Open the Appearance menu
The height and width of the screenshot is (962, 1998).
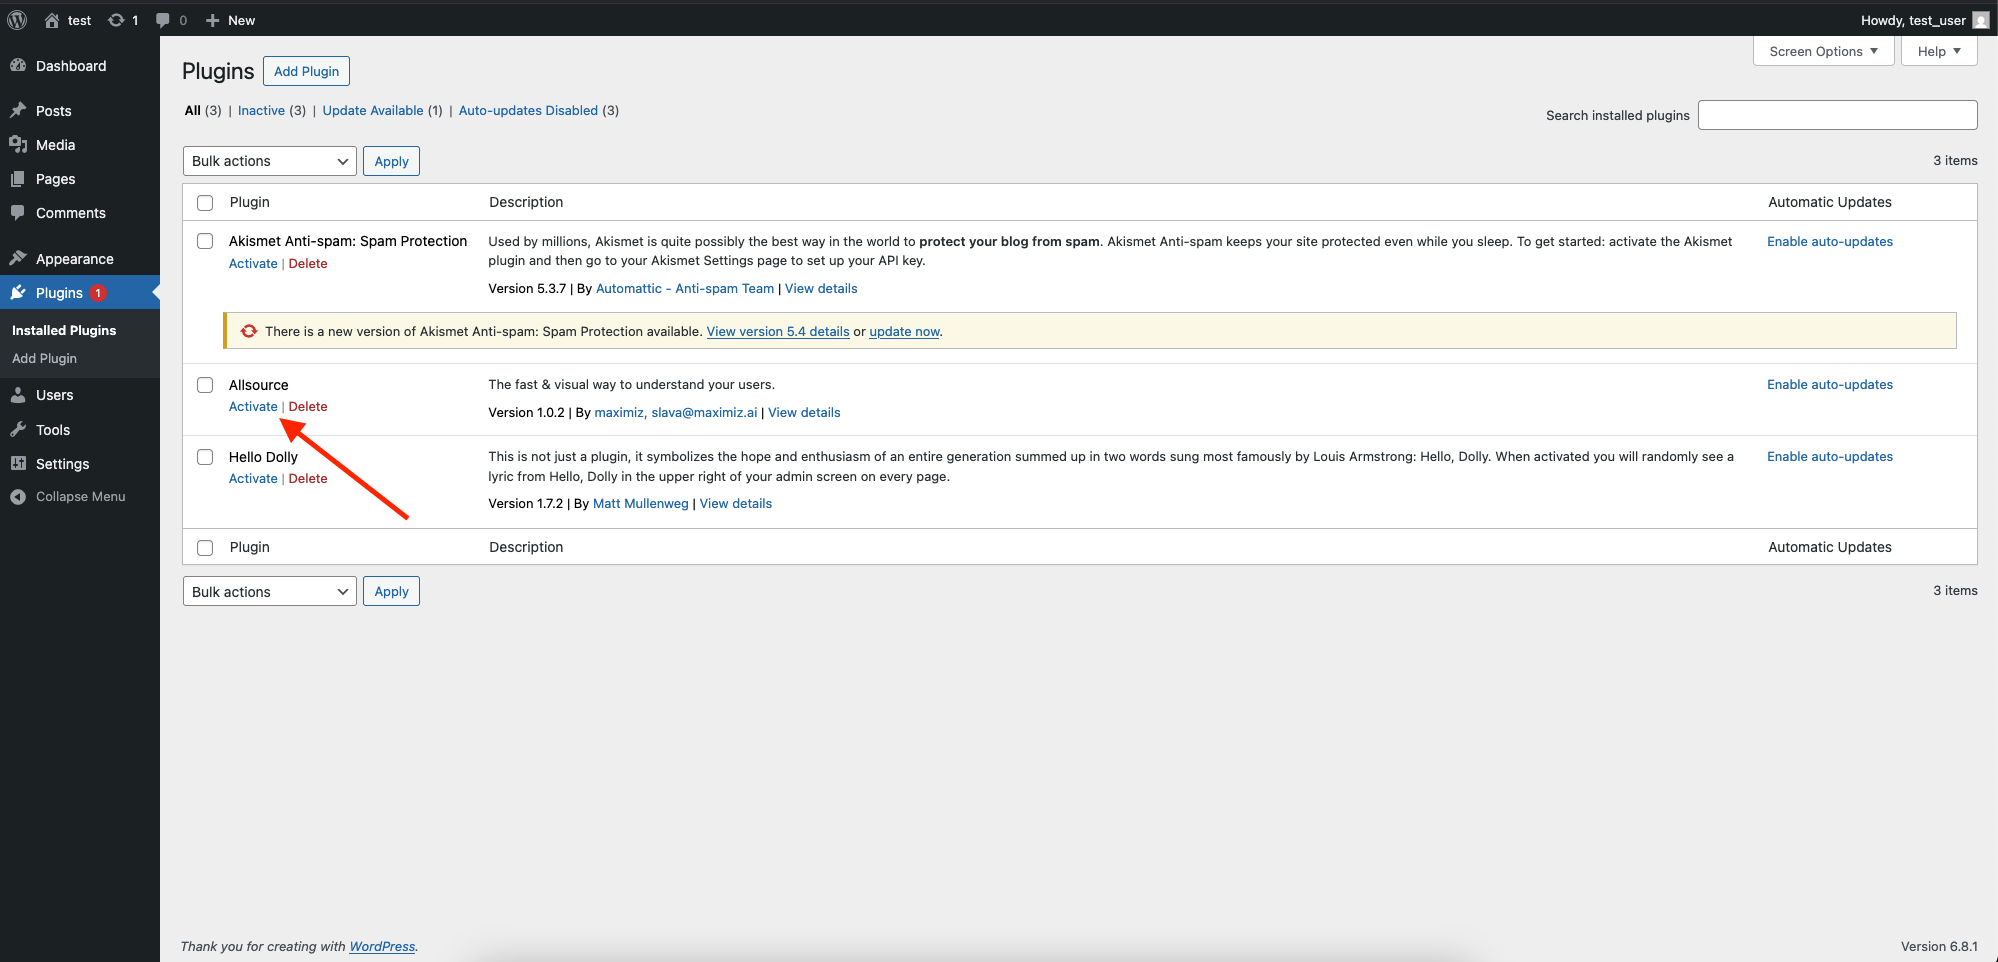pos(75,259)
